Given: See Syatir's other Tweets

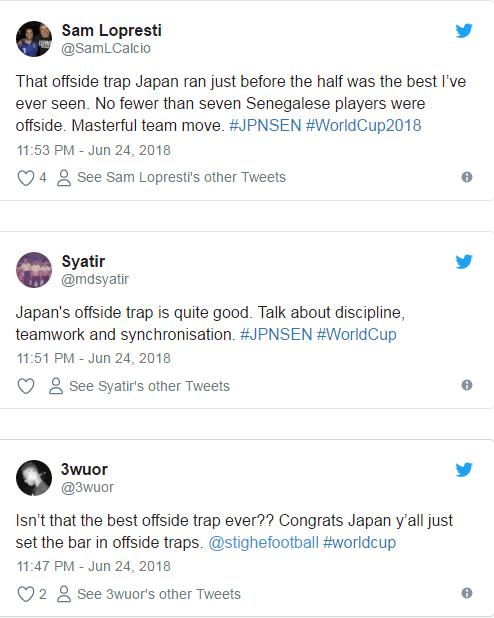Looking at the screenshot, I should point(139,386).
